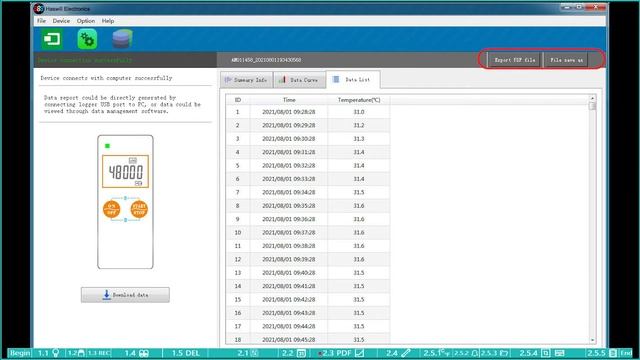Select time cell 2021/08/01 09:32:28

(289, 165)
